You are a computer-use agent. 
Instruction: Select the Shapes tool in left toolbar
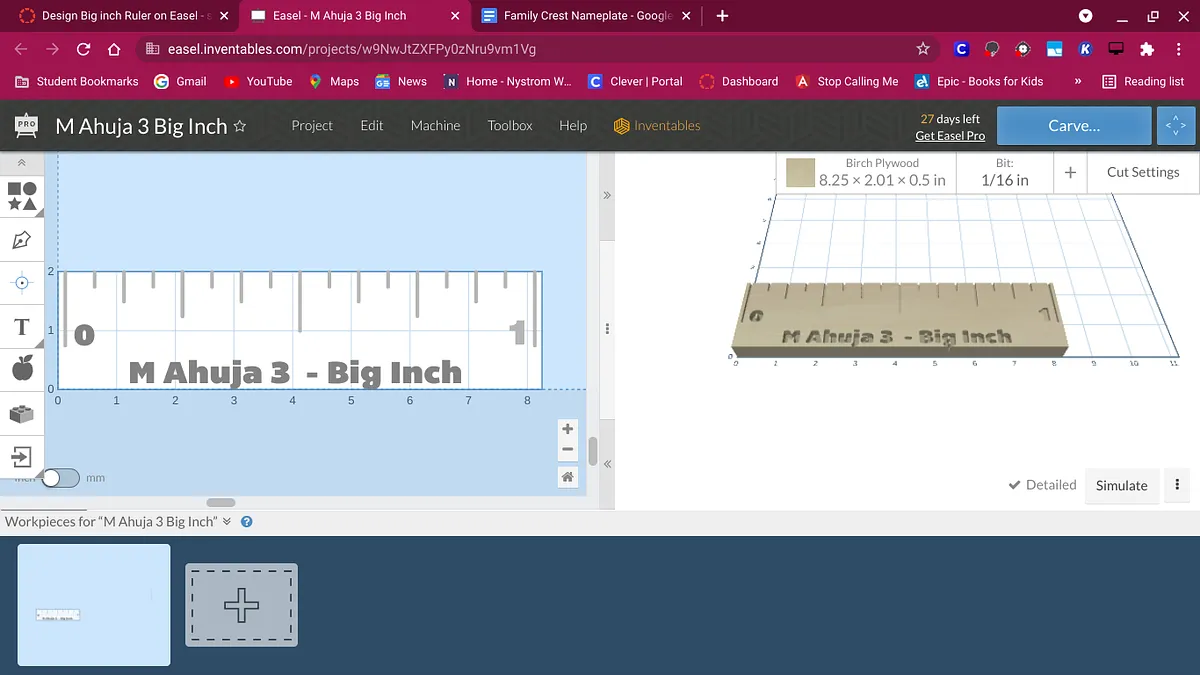point(22,195)
